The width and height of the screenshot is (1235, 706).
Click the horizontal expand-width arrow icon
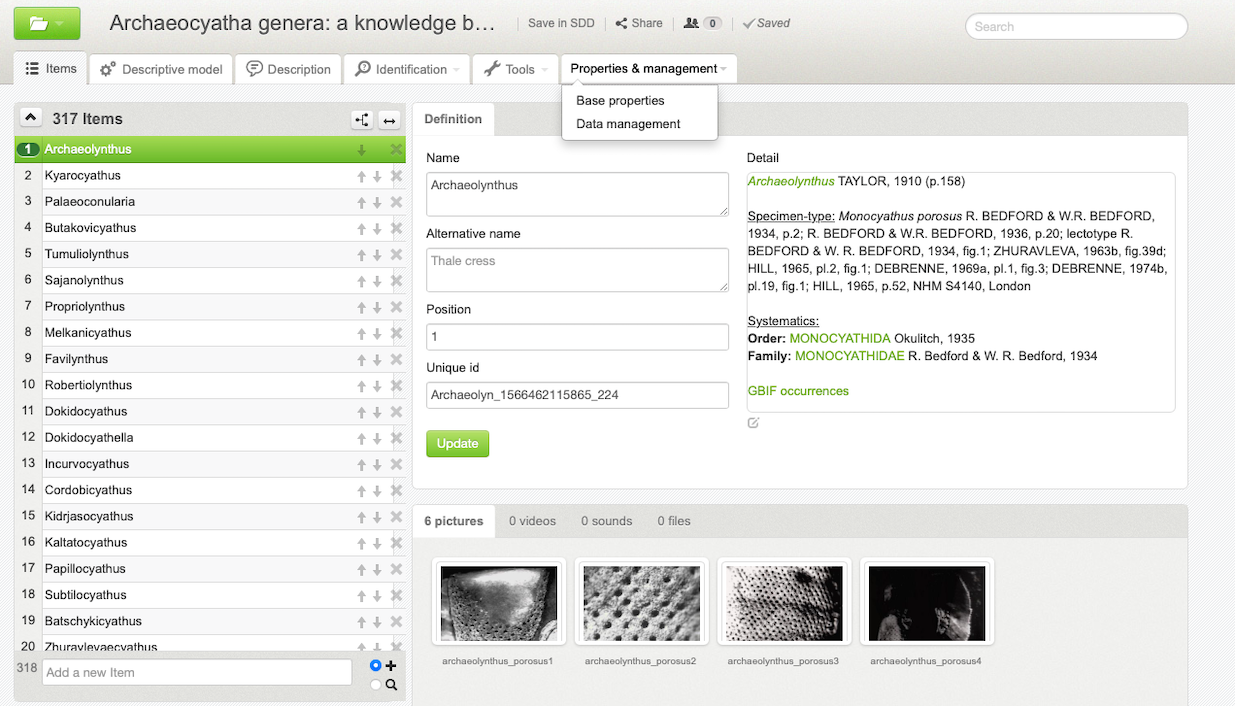tap(390, 120)
